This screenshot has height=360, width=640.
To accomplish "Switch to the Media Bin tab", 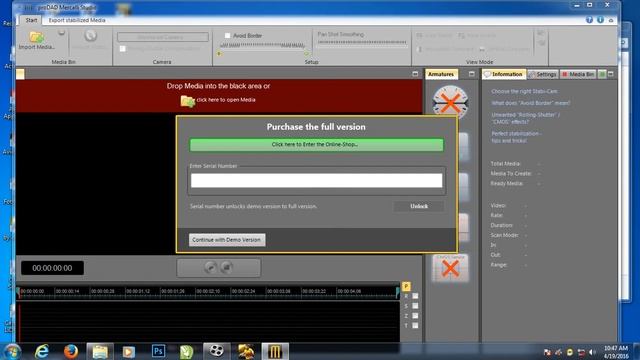I will coord(578,74).
